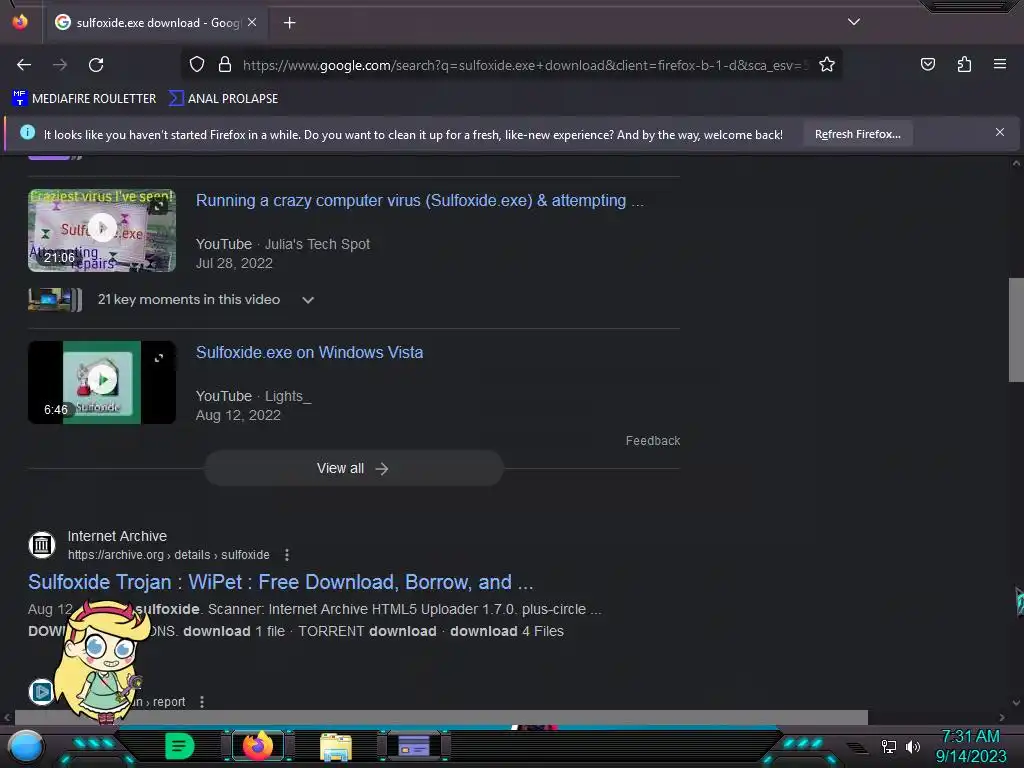Click the forward navigation arrow

click(60, 65)
